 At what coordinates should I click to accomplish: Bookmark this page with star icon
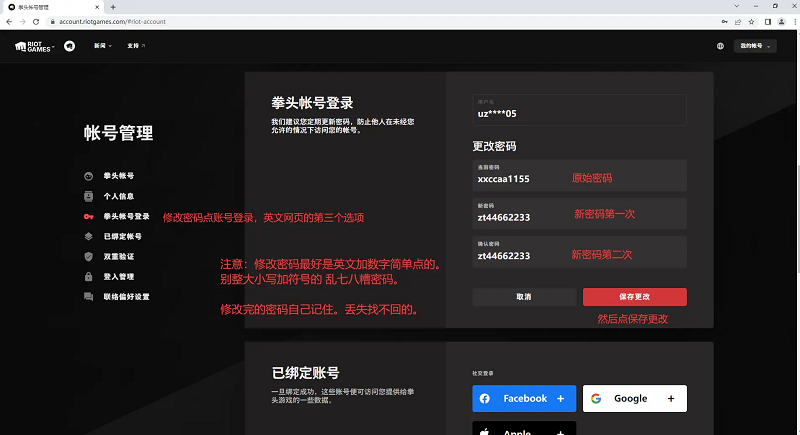752,21
